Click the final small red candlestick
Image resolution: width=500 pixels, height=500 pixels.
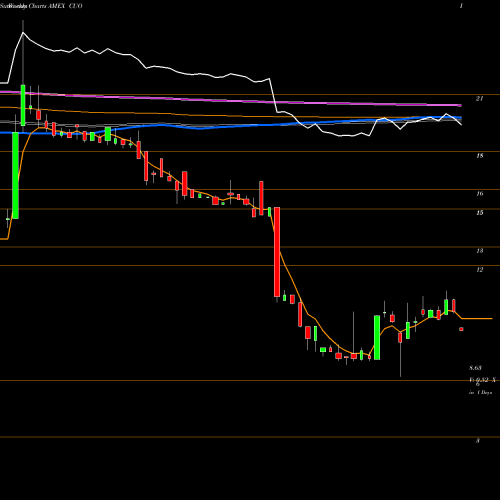pyautogui.click(x=461, y=329)
